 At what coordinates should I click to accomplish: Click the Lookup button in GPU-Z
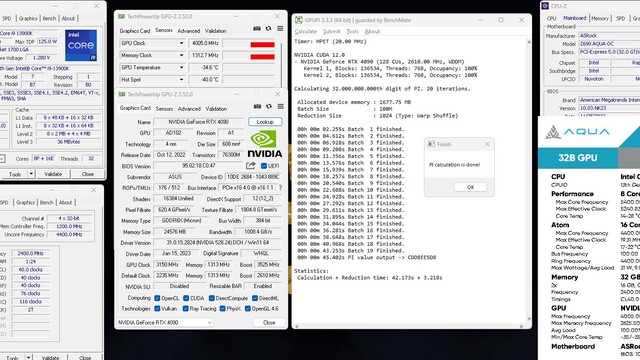tap(265, 122)
